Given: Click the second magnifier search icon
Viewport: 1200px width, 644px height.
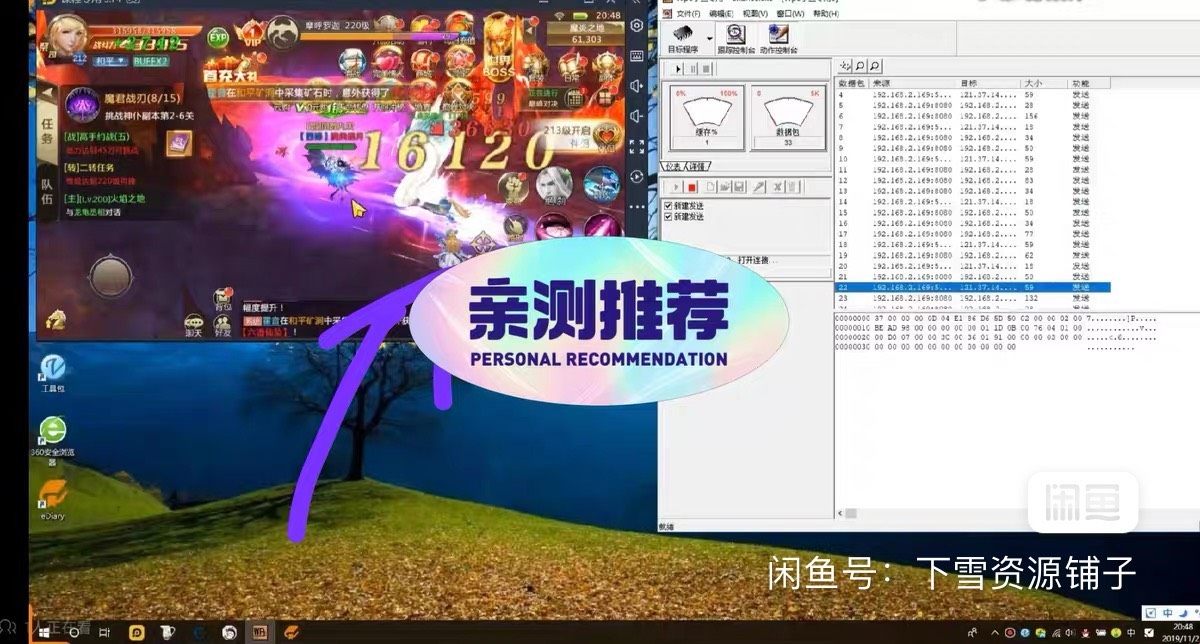Looking at the screenshot, I should (875, 66).
